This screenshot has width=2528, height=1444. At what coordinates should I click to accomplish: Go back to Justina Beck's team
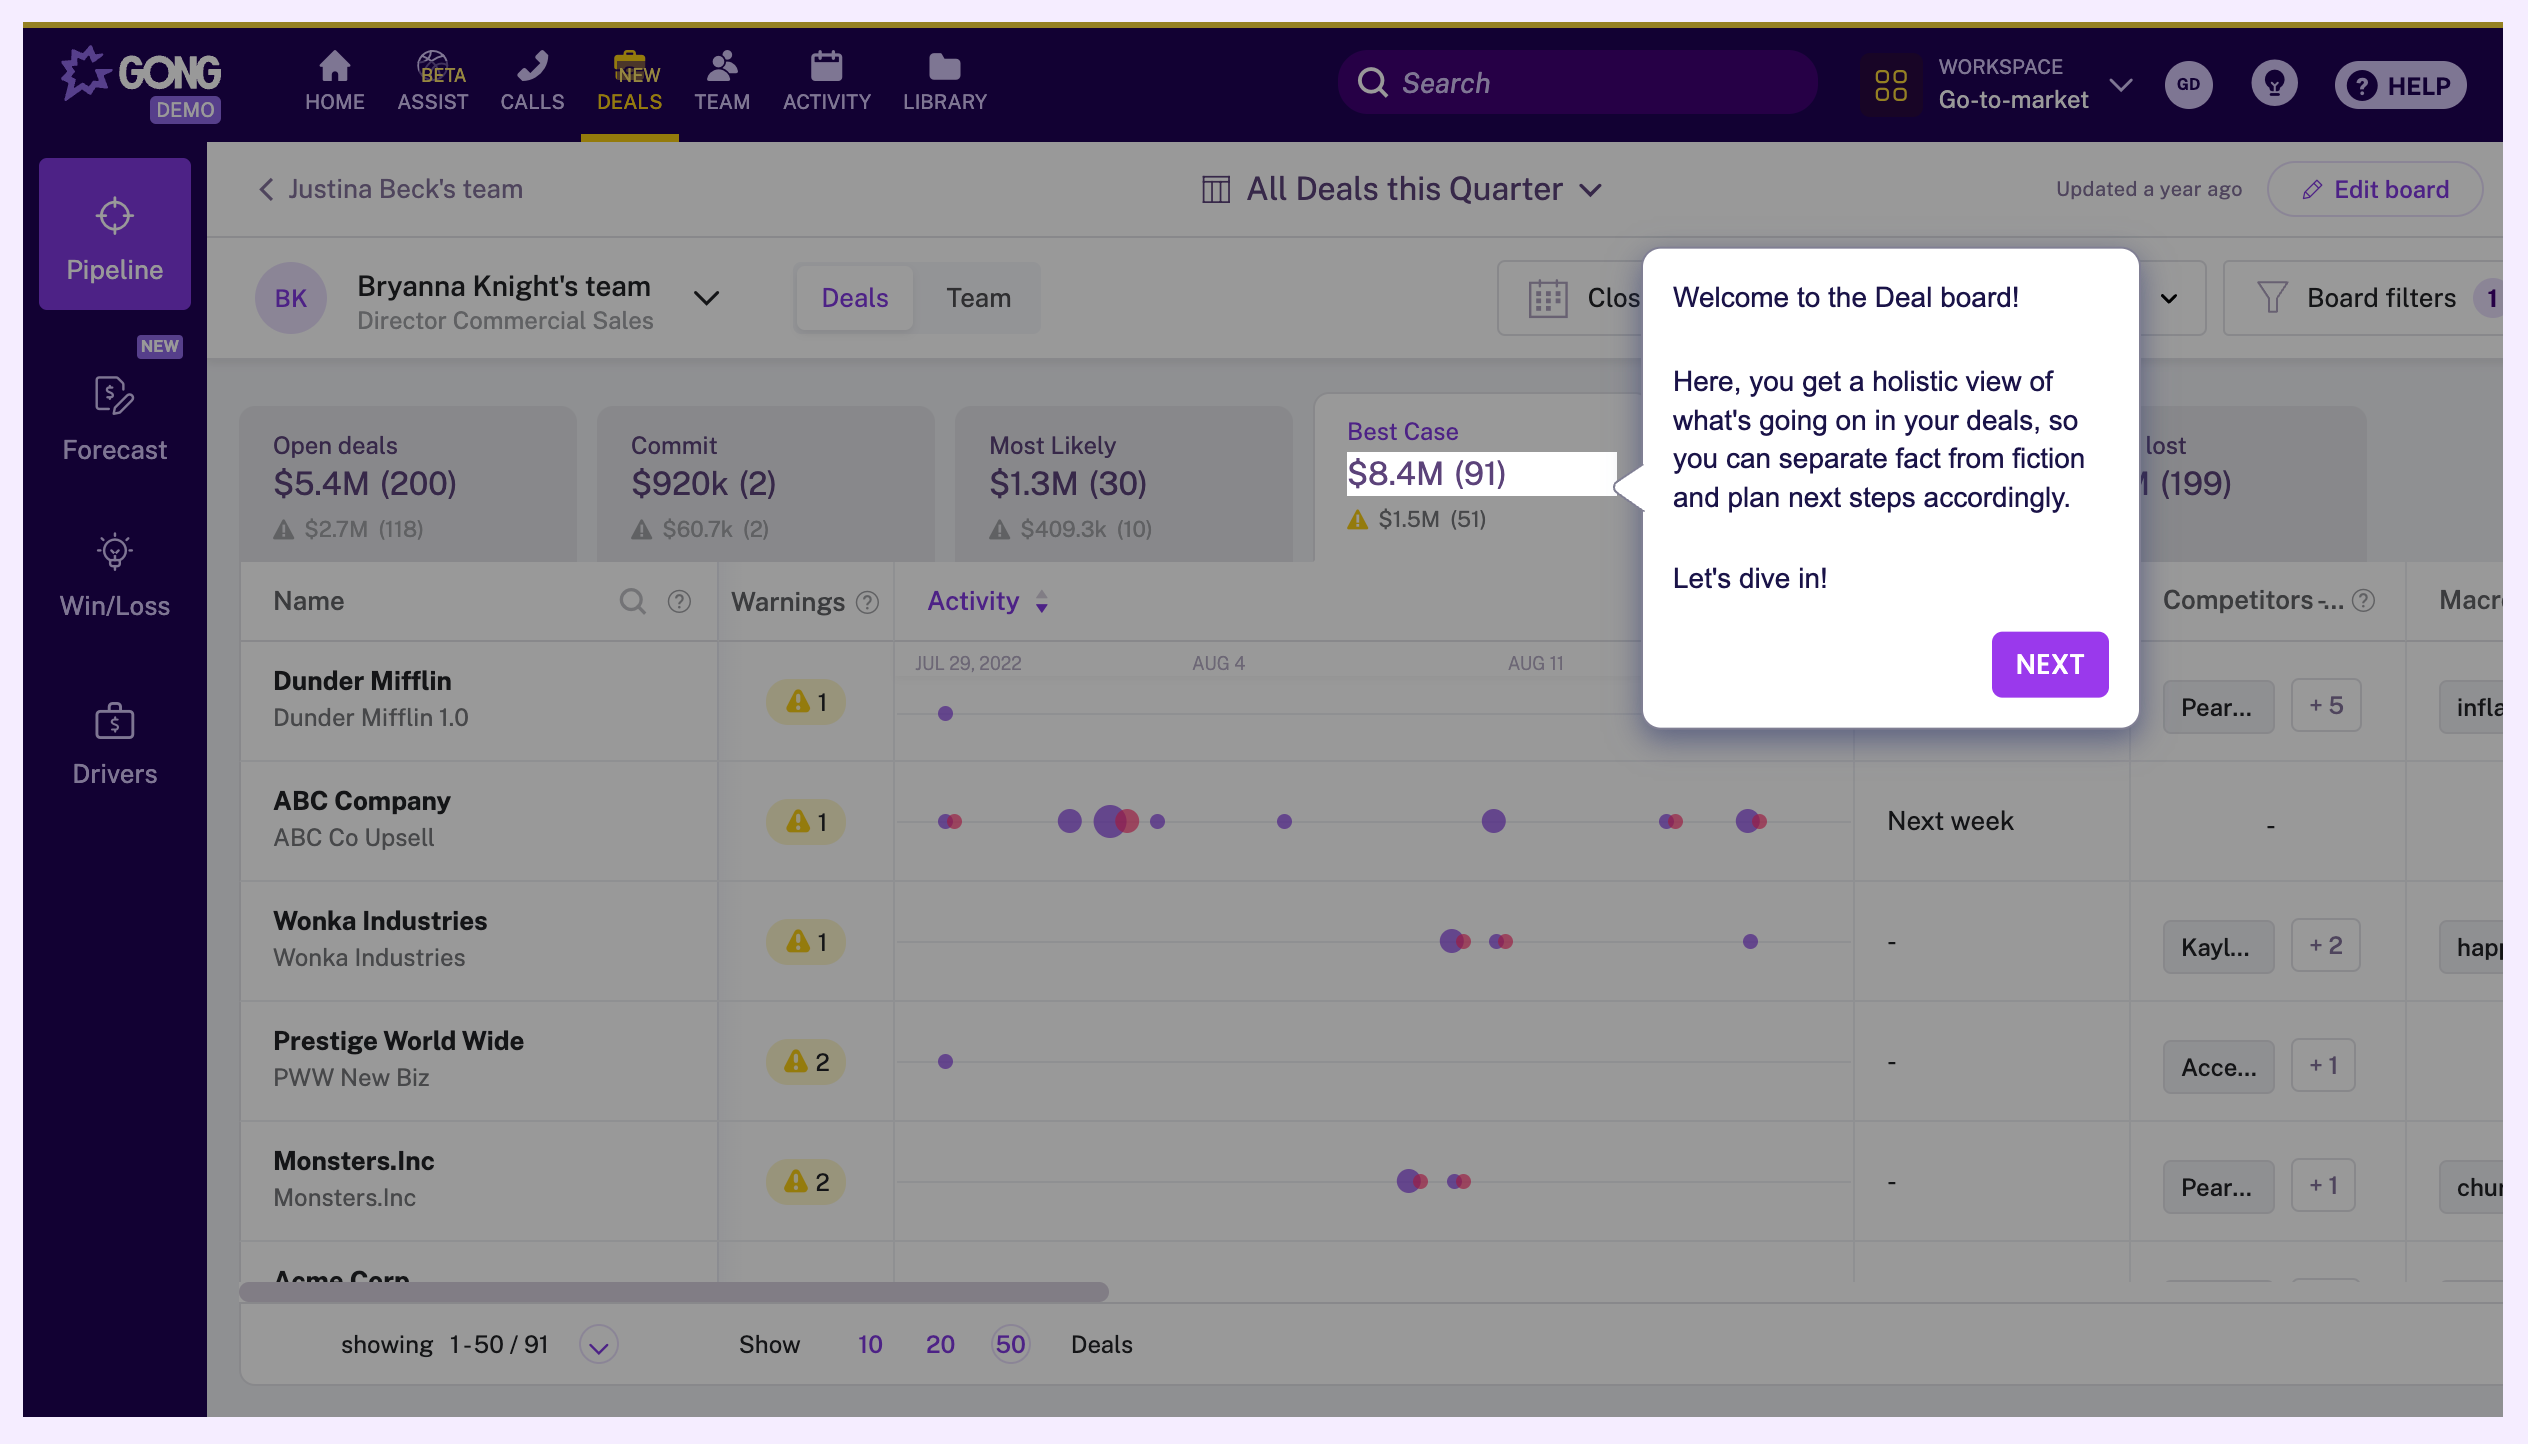(390, 189)
